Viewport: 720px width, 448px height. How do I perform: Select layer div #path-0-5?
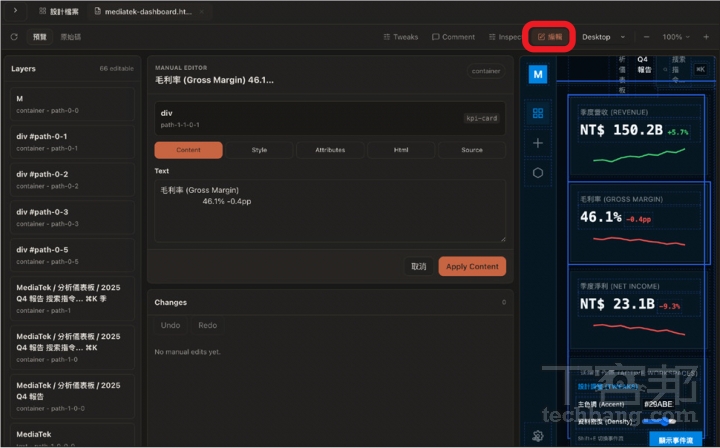tap(72, 255)
